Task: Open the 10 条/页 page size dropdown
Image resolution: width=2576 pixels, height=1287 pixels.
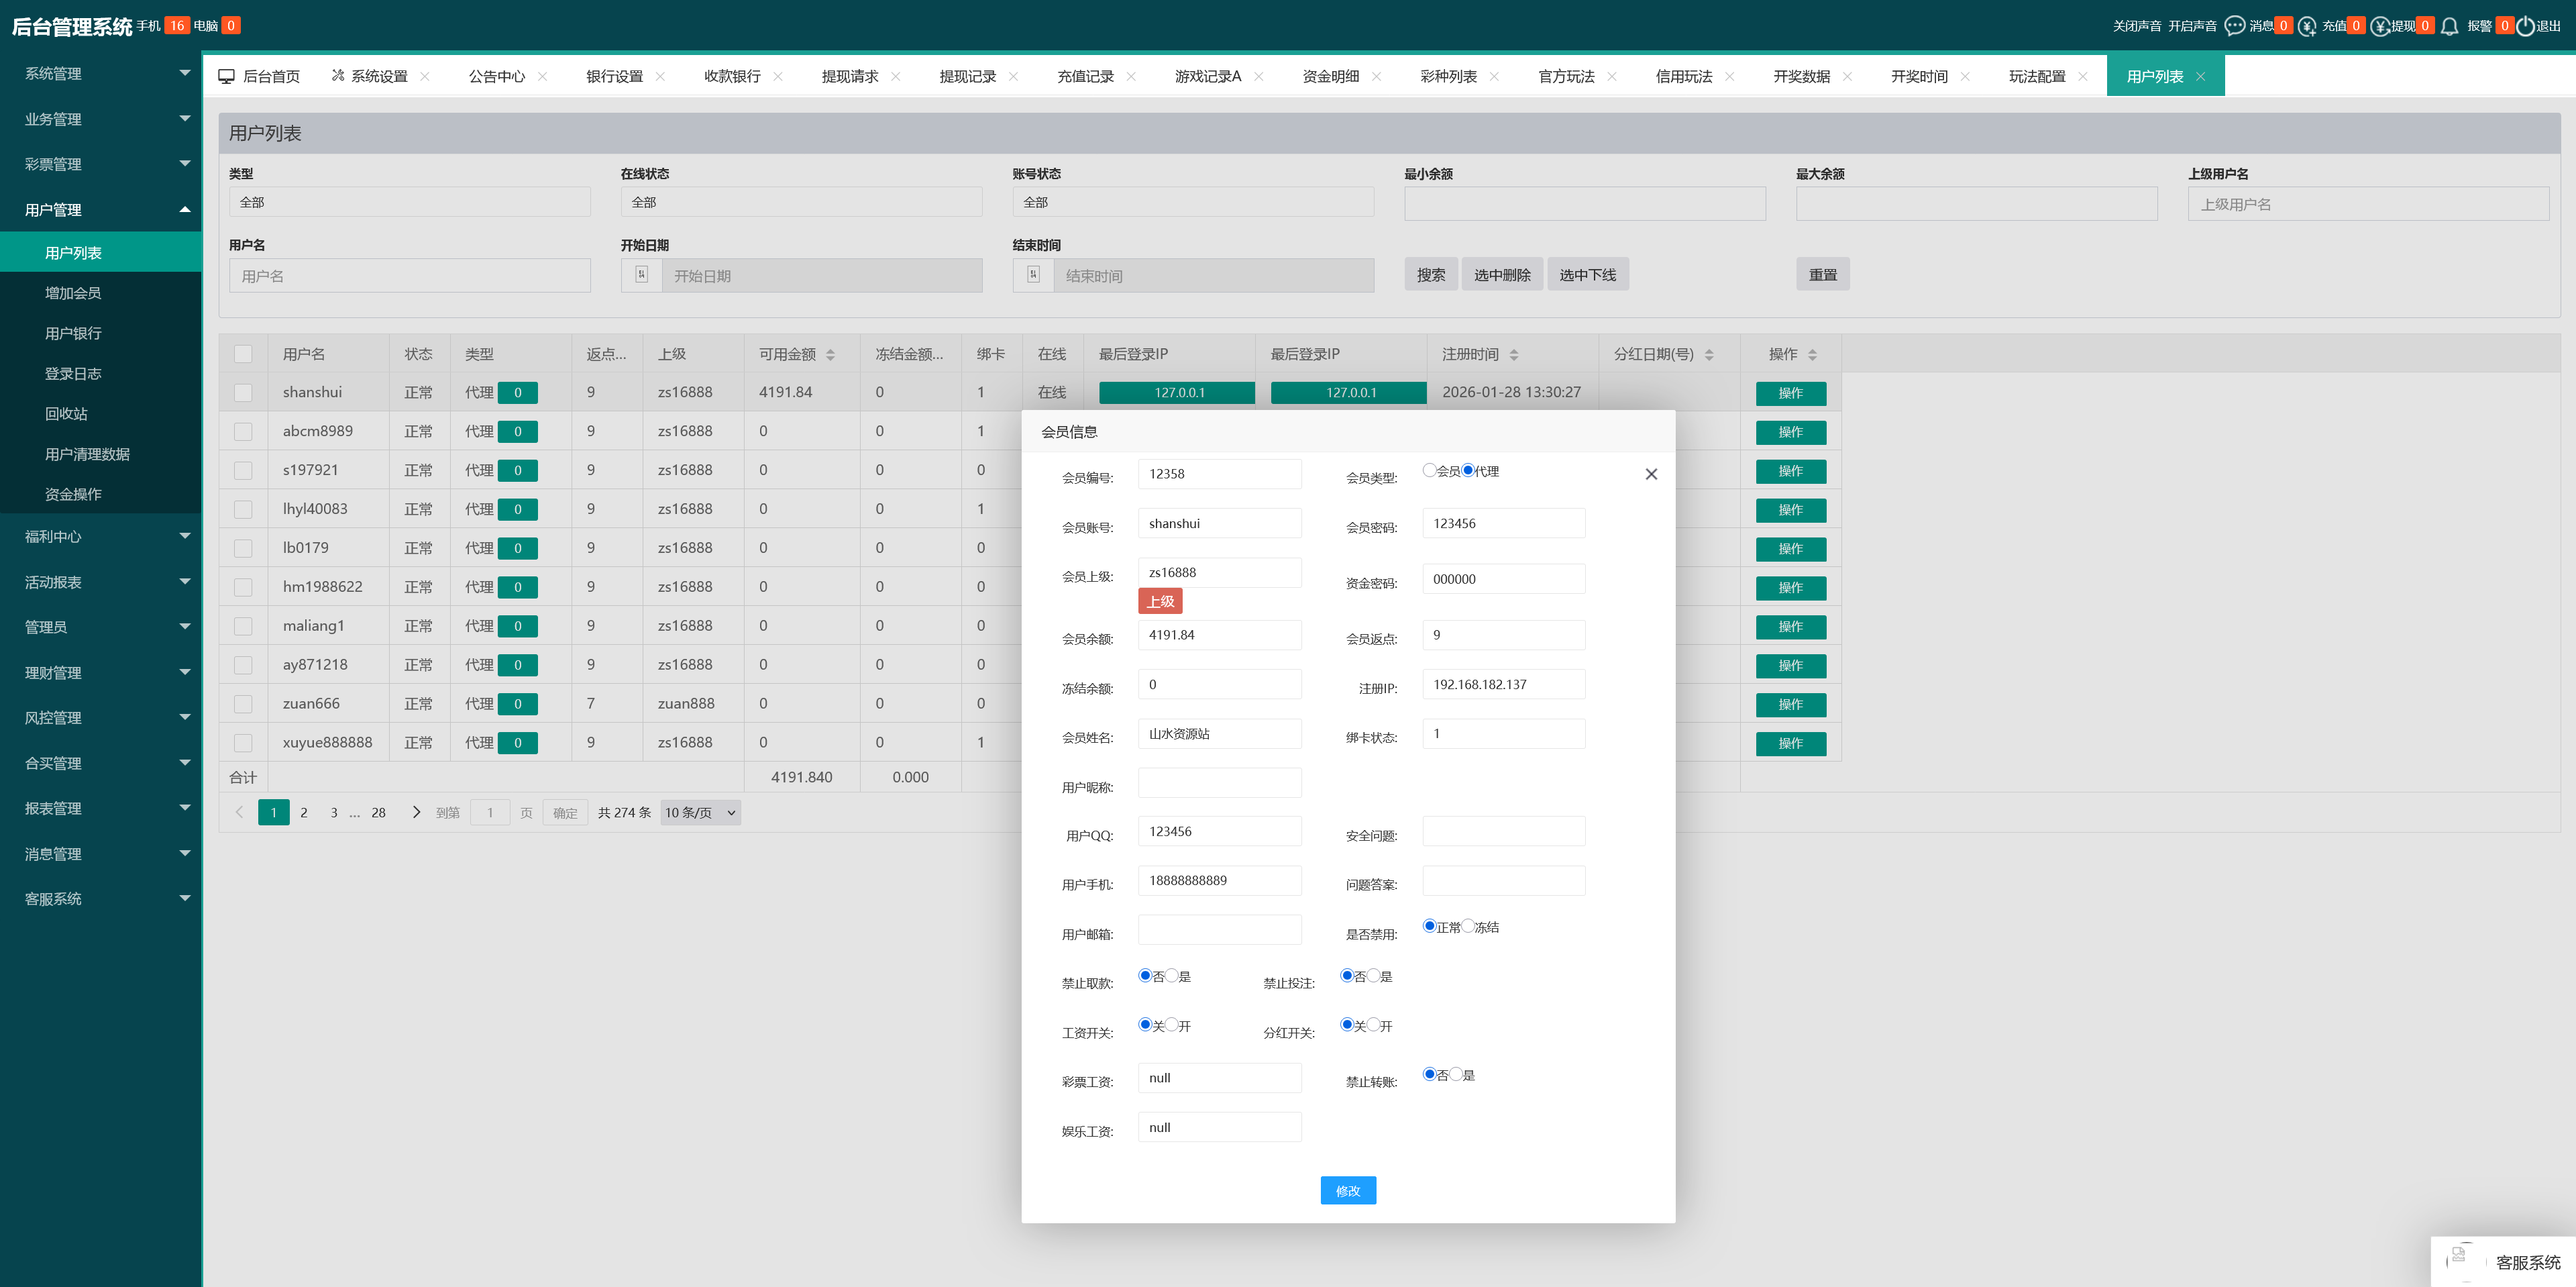Action: click(x=700, y=813)
